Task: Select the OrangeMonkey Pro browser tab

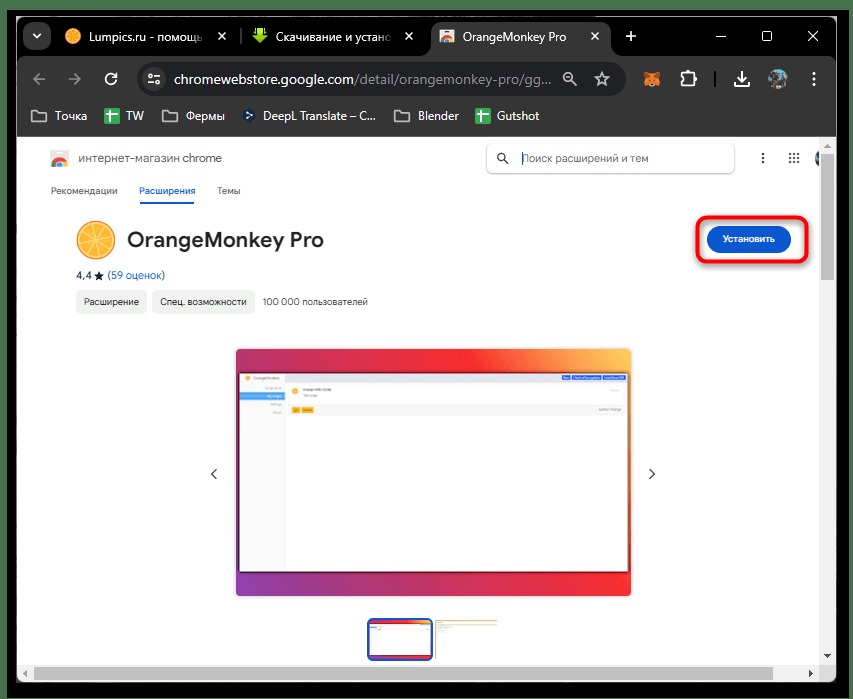Action: tap(514, 36)
